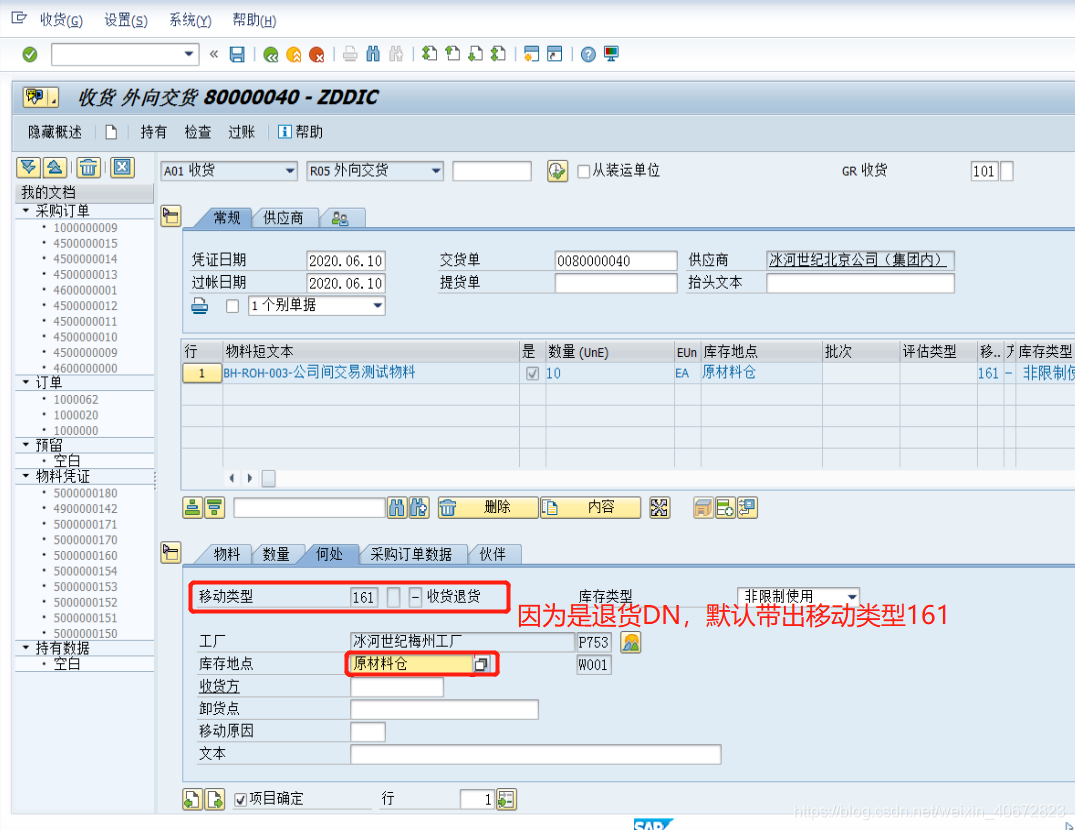The height and width of the screenshot is (830, 1075).
Task: Switch to the 供应商 header tab
Action: click(x=283, y=218)
